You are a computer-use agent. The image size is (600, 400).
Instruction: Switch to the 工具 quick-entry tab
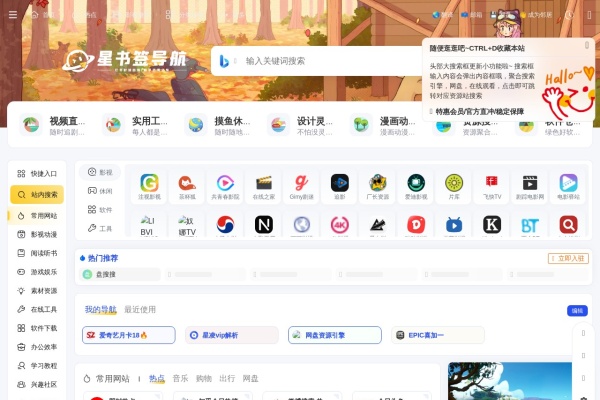100,228
